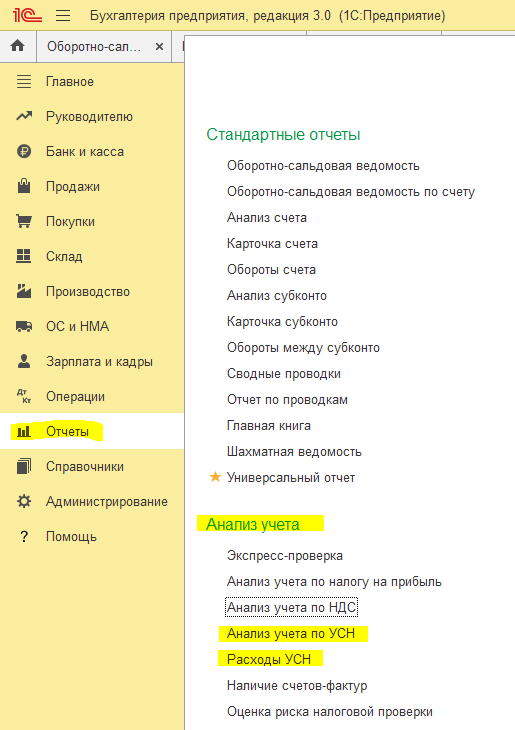
Task: Open Наличие счетов-фактур report
Action: pos(297,685)
